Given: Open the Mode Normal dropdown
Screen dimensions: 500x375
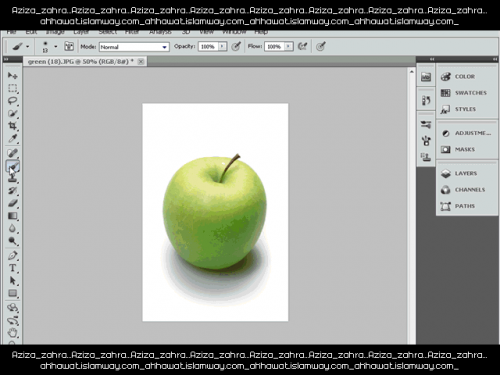Looking at the screenshot, I should [134, 47].
